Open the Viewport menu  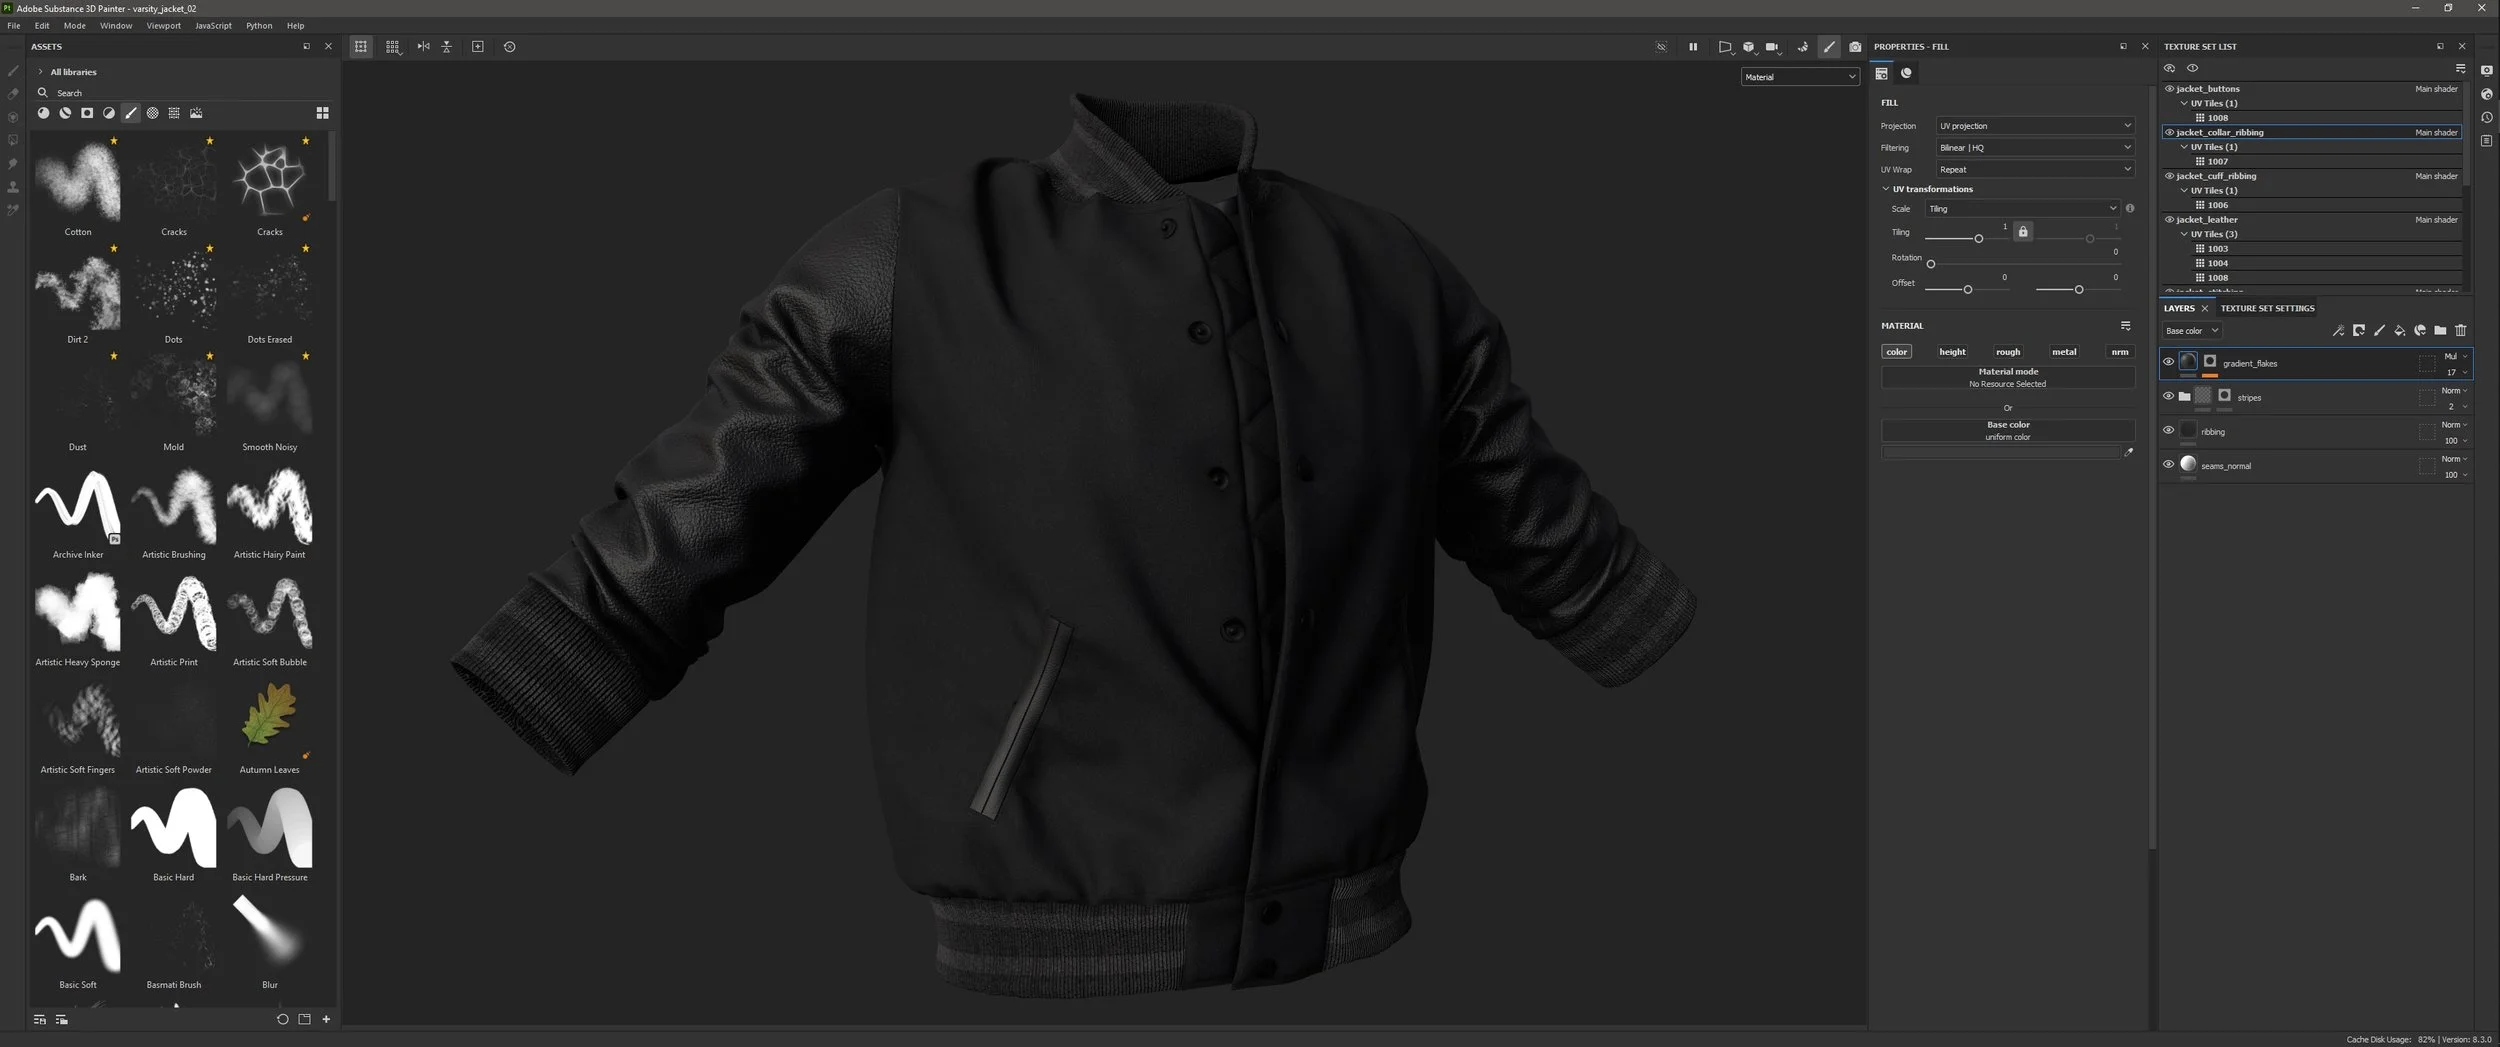(x=163, y=25)
